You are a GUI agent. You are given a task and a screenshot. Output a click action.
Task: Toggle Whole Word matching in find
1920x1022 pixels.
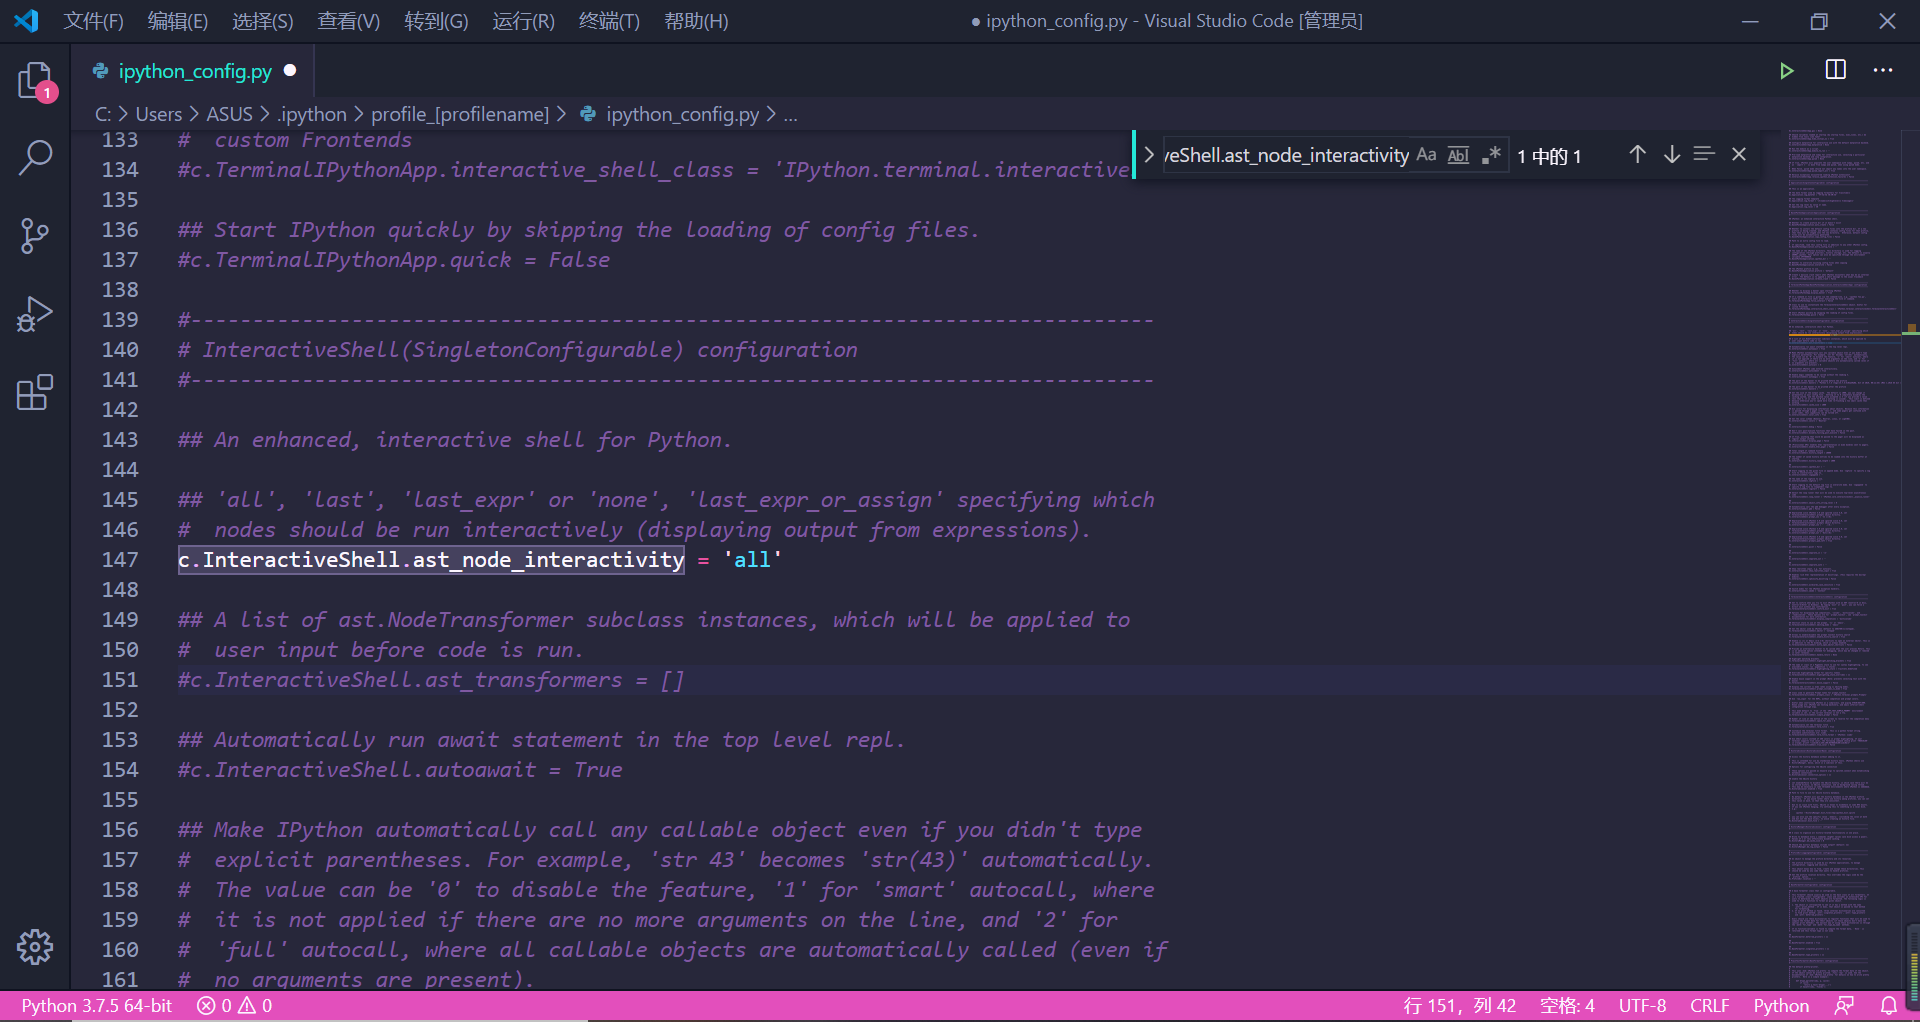[1457, 154]
